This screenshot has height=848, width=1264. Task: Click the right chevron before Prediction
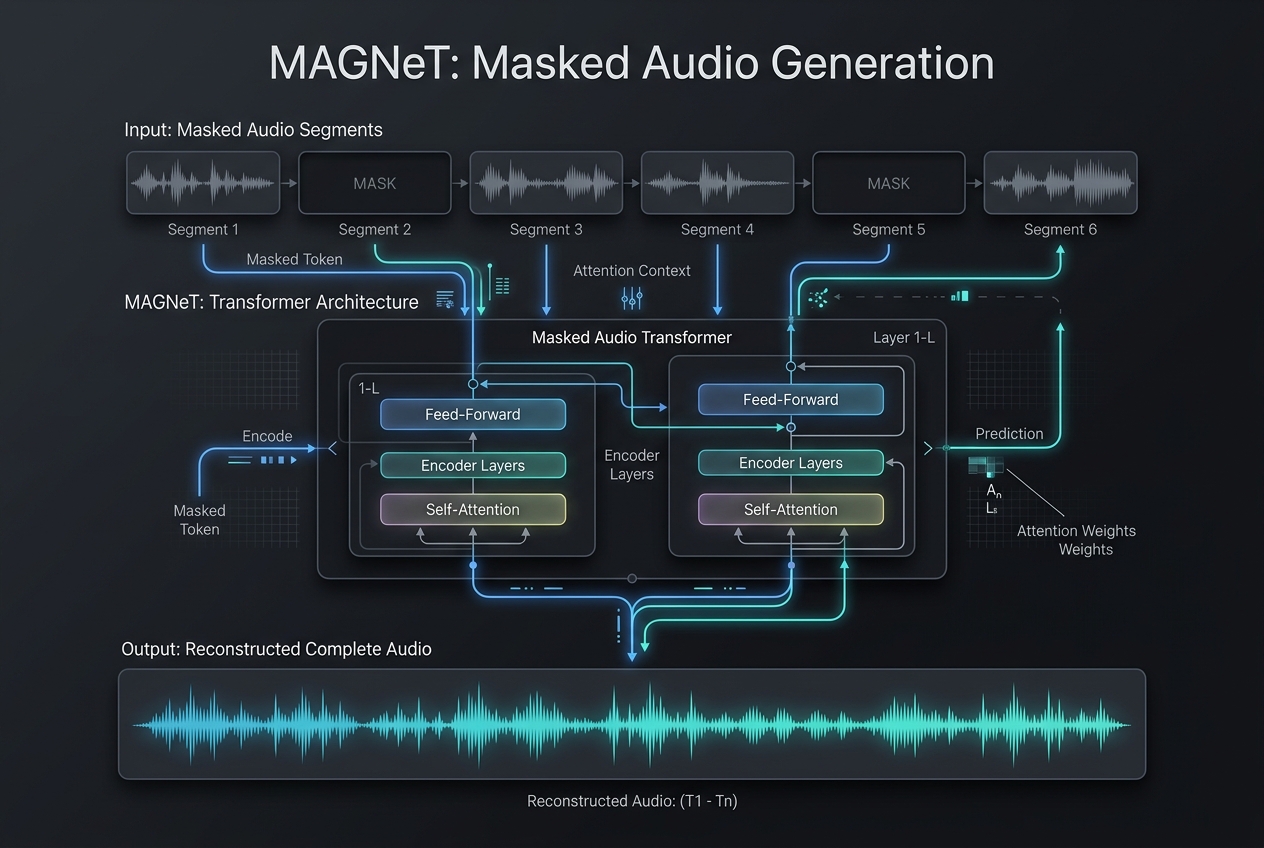coord(928,449)
